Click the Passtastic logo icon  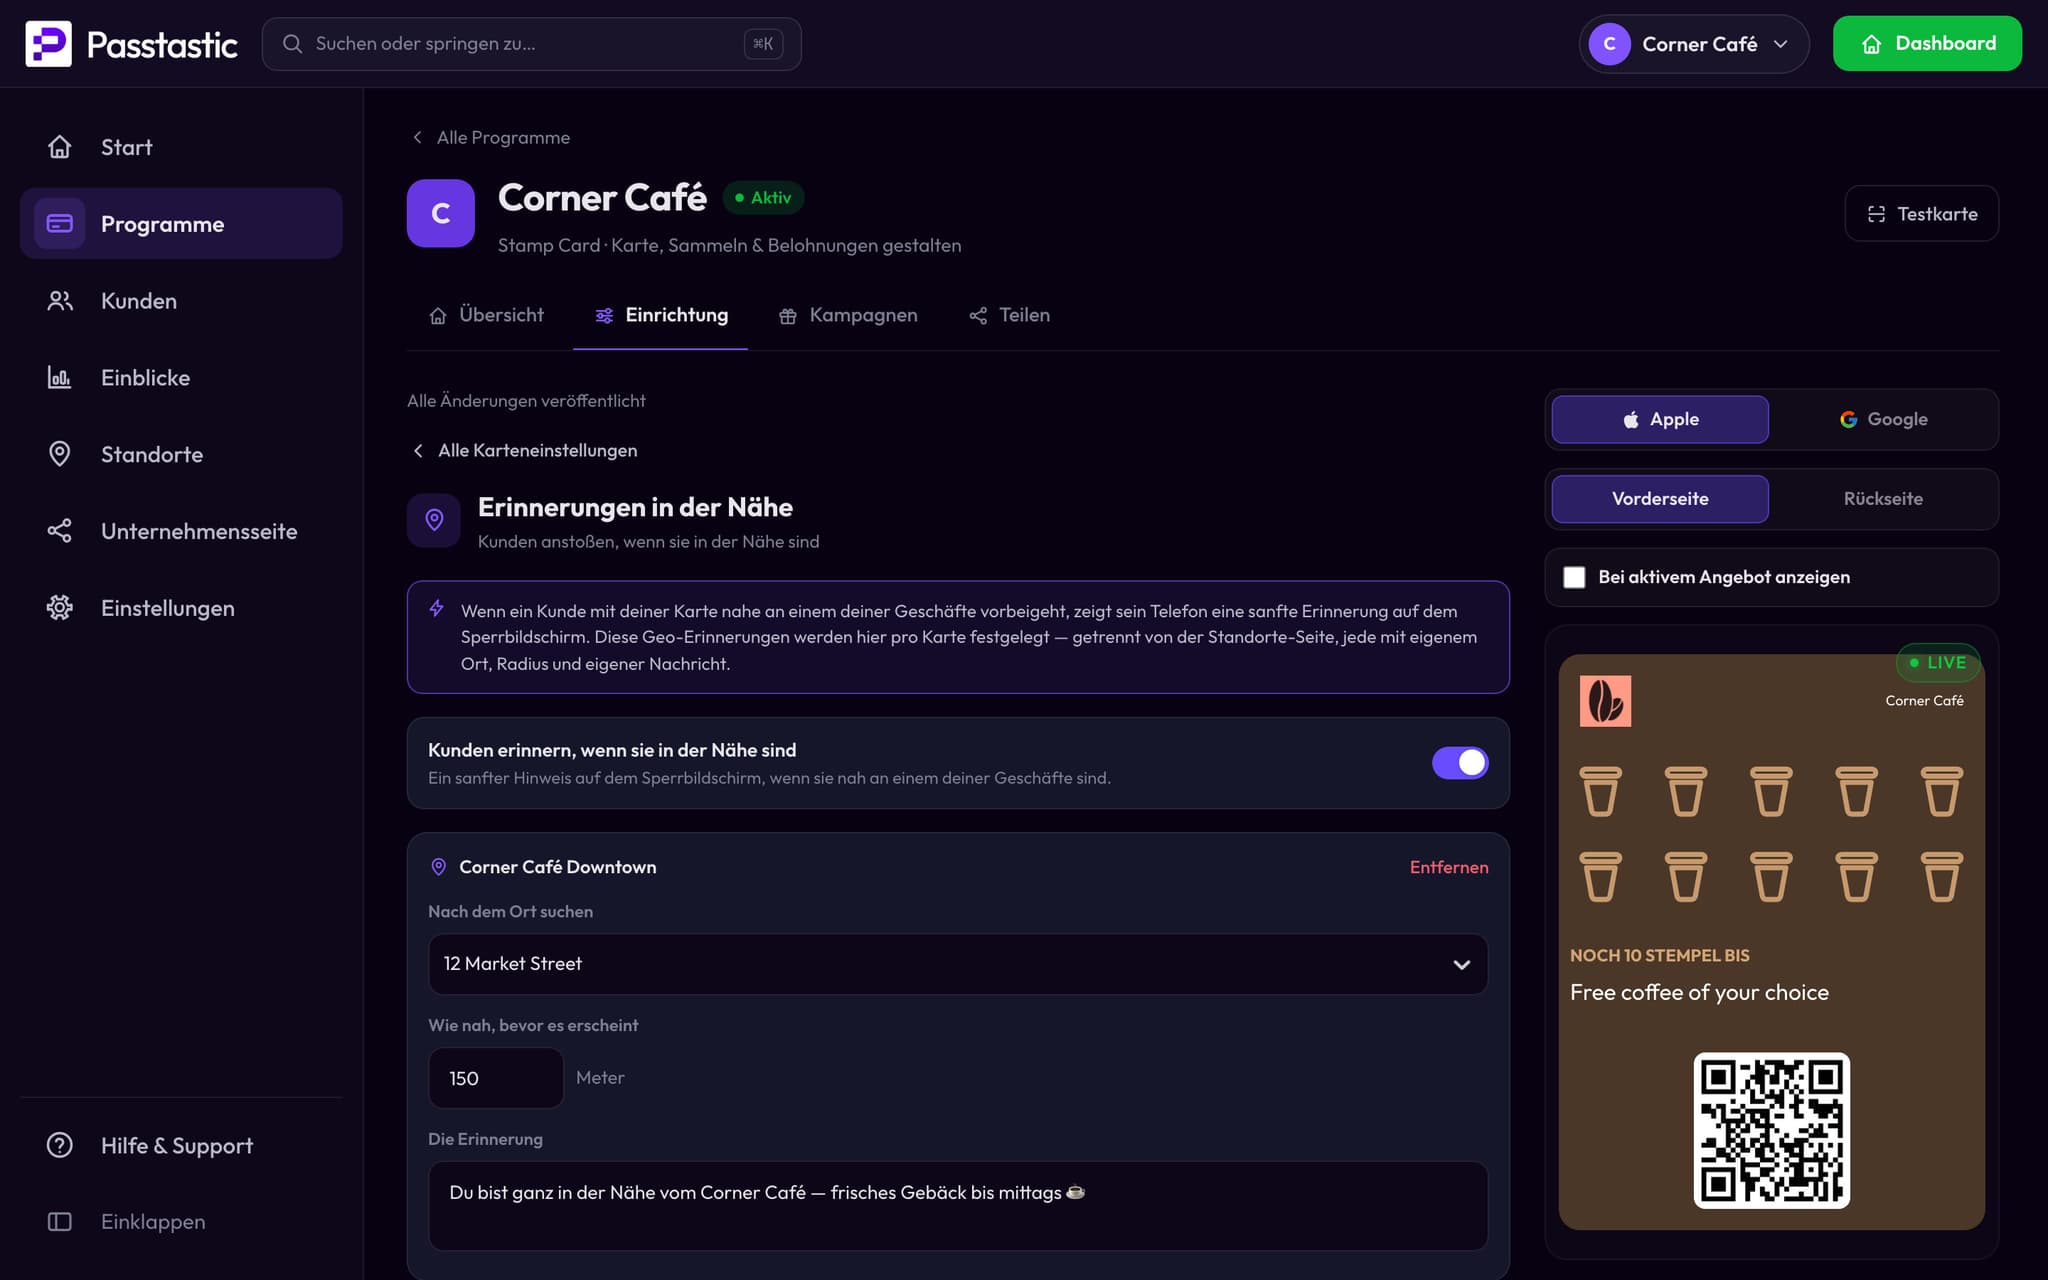click(x=48, y=44)
